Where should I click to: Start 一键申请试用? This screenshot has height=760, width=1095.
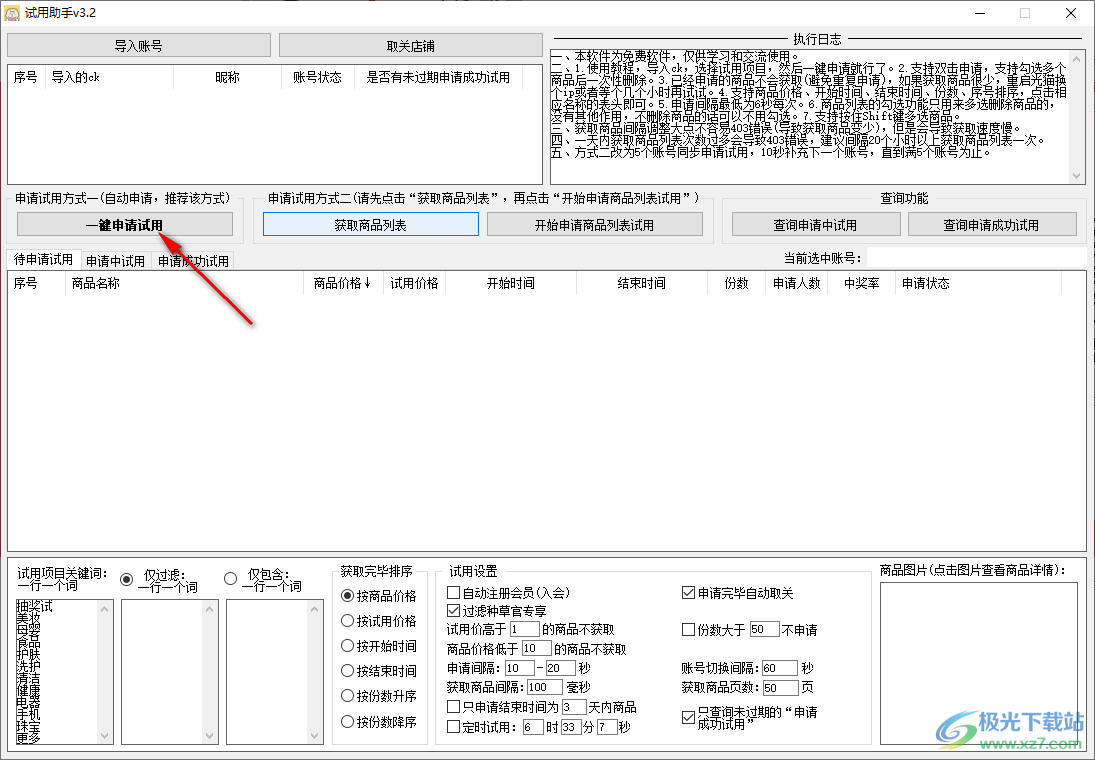tap(125, 225)
